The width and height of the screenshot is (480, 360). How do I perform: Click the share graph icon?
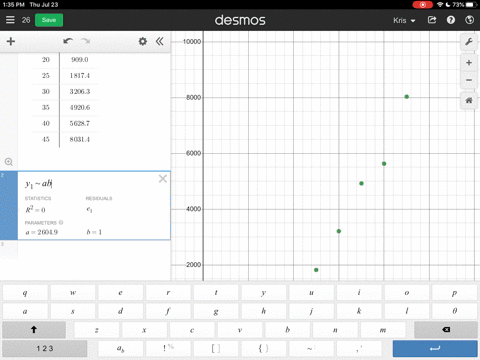point(432,20)
